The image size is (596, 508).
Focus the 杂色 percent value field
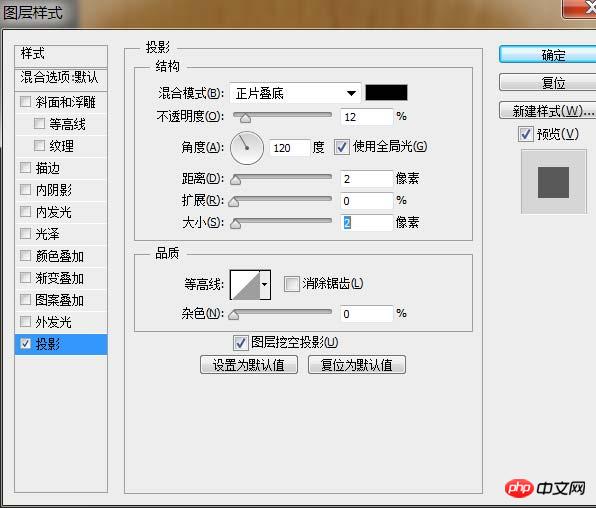click(x=366, y=314)
